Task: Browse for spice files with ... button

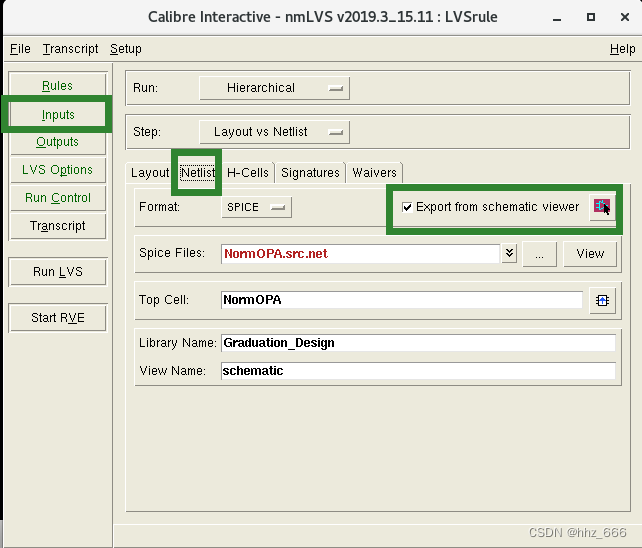Action: pos(539,254)
